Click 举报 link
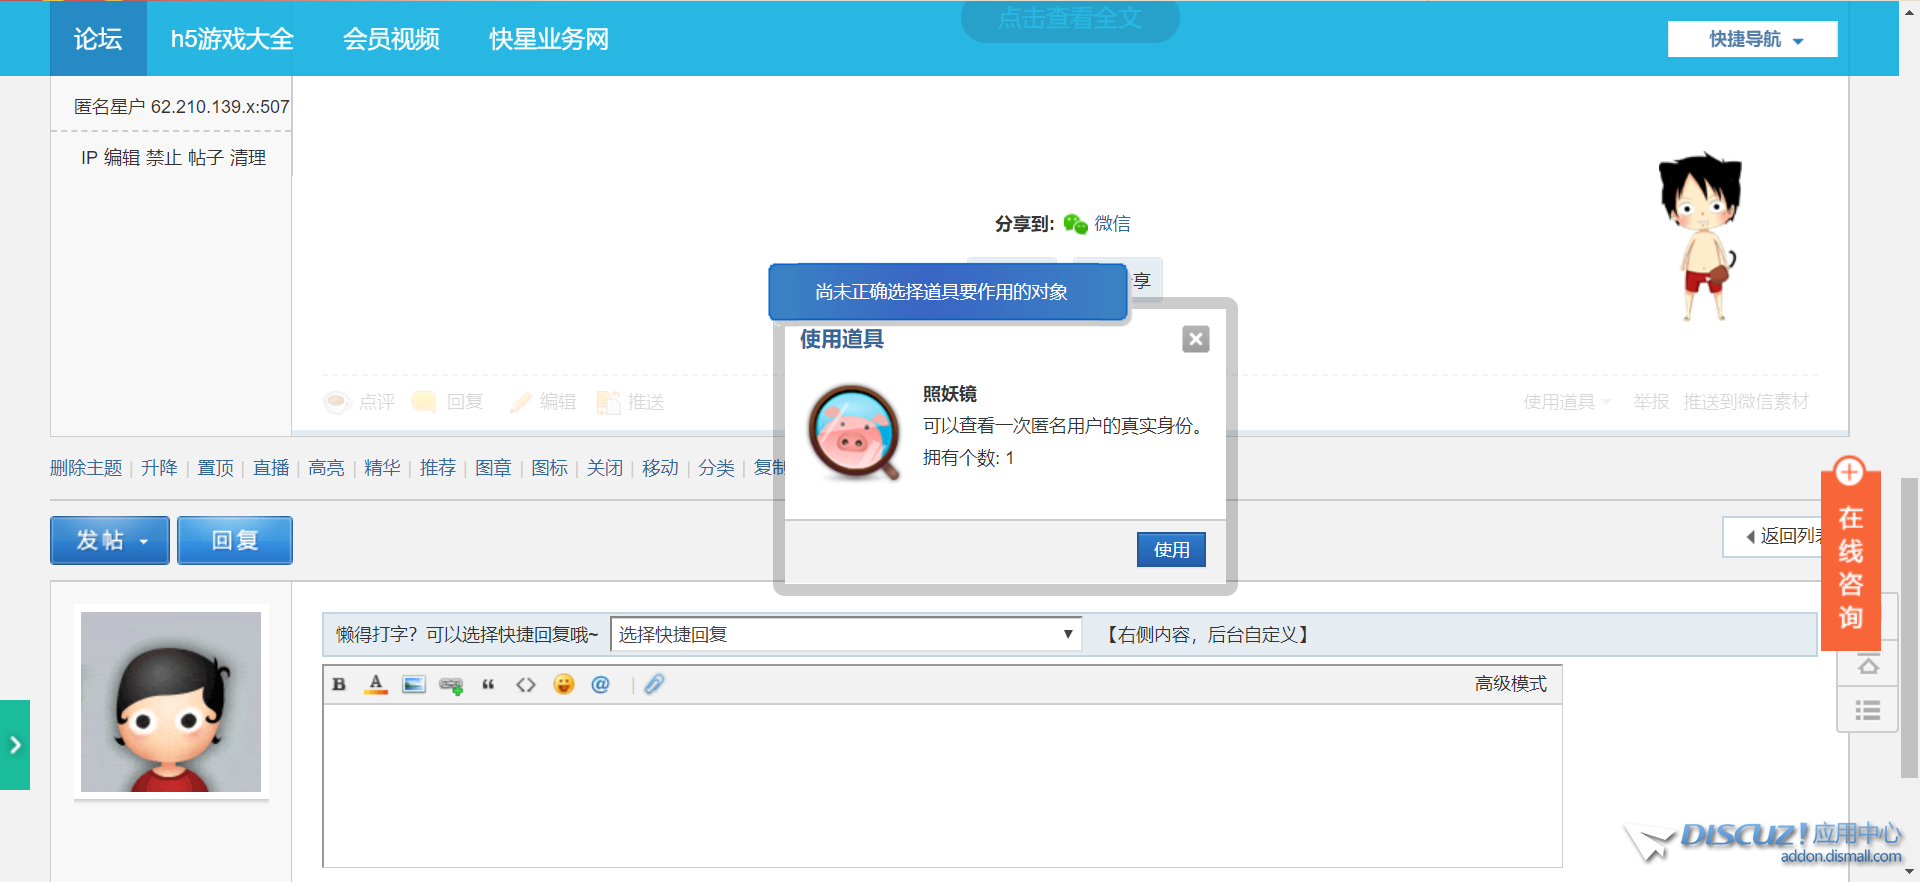The image size is (1920, 882). pyautogui.click(x=1651, y=402)
